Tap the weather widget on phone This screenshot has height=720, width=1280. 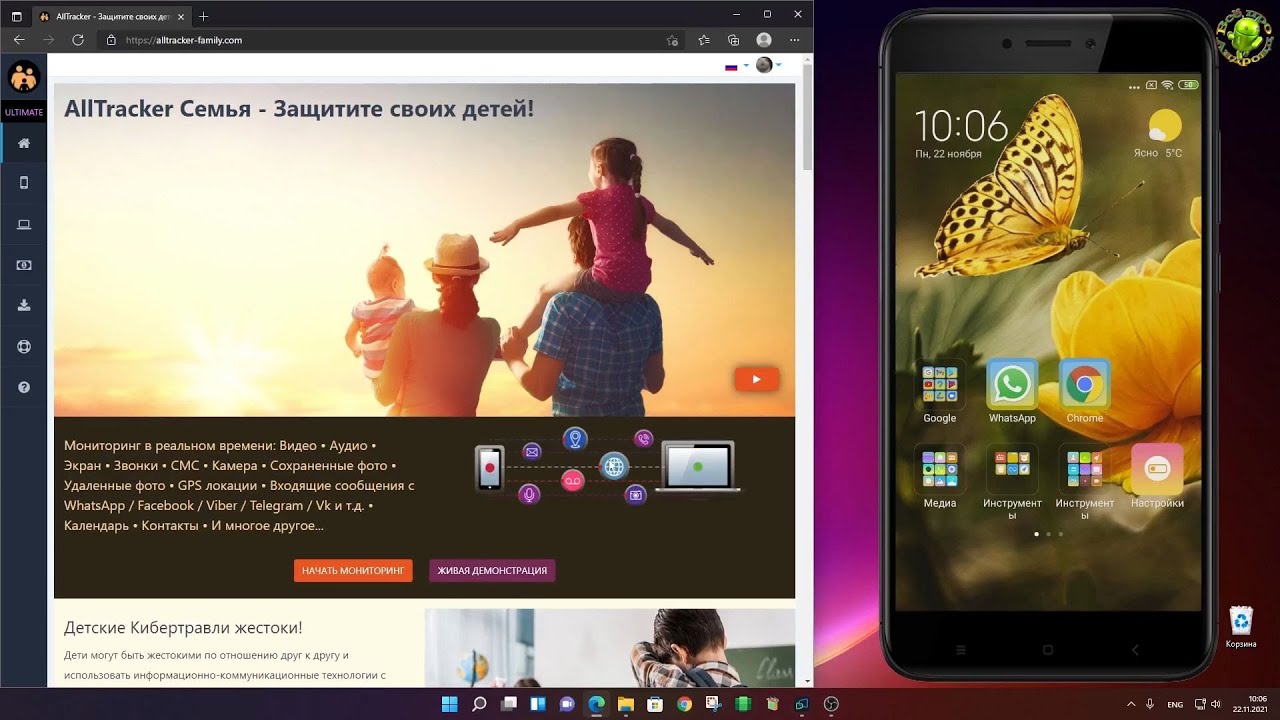[x=1160, y=134]
